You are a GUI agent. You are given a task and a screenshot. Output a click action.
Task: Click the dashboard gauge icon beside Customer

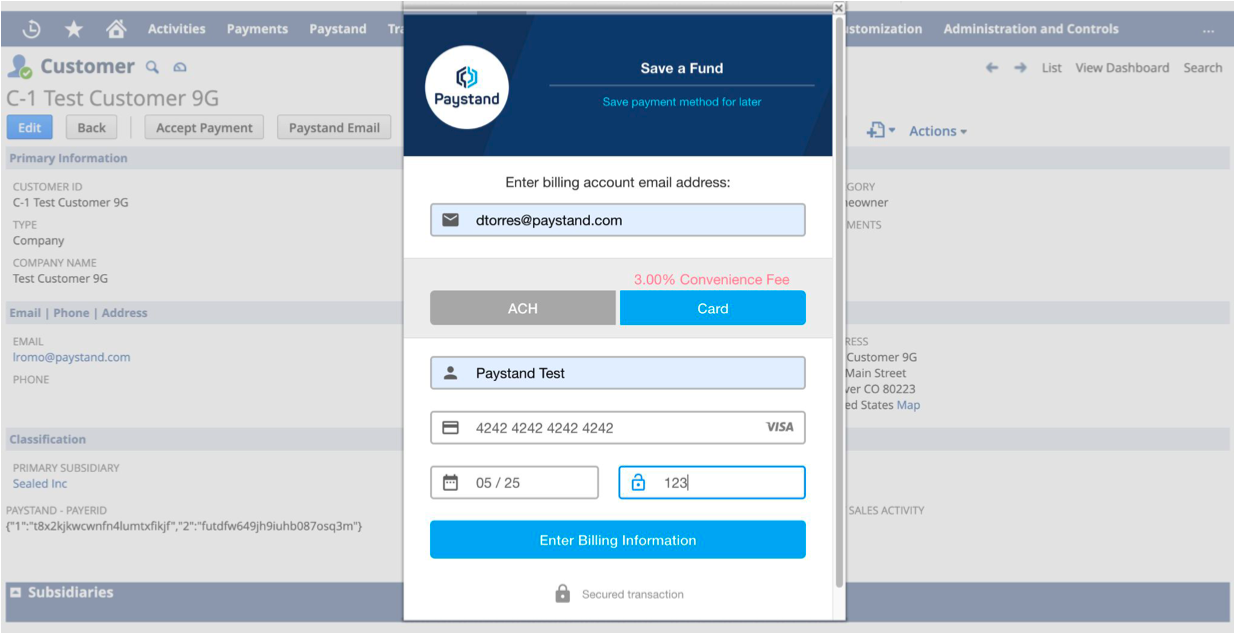click(x=180, y=67)
